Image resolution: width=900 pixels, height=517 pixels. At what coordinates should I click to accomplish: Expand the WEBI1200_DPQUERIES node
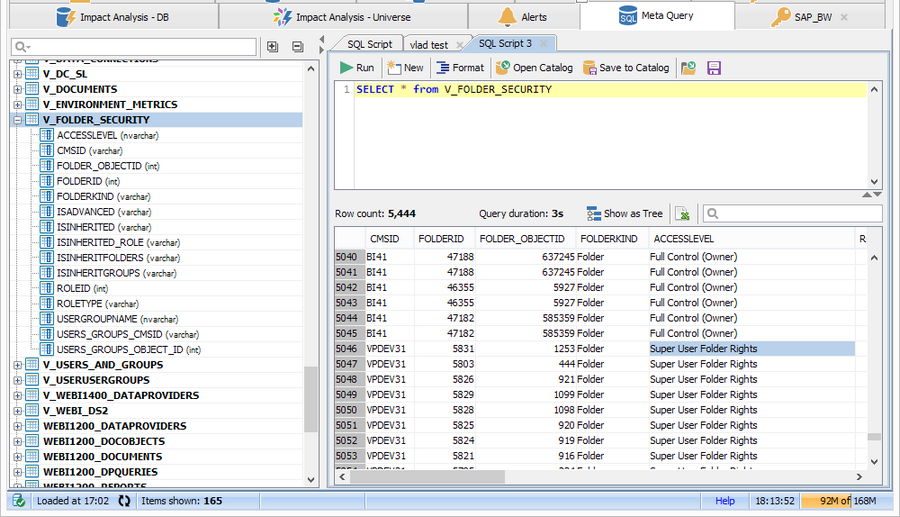[x=18, y=472]
